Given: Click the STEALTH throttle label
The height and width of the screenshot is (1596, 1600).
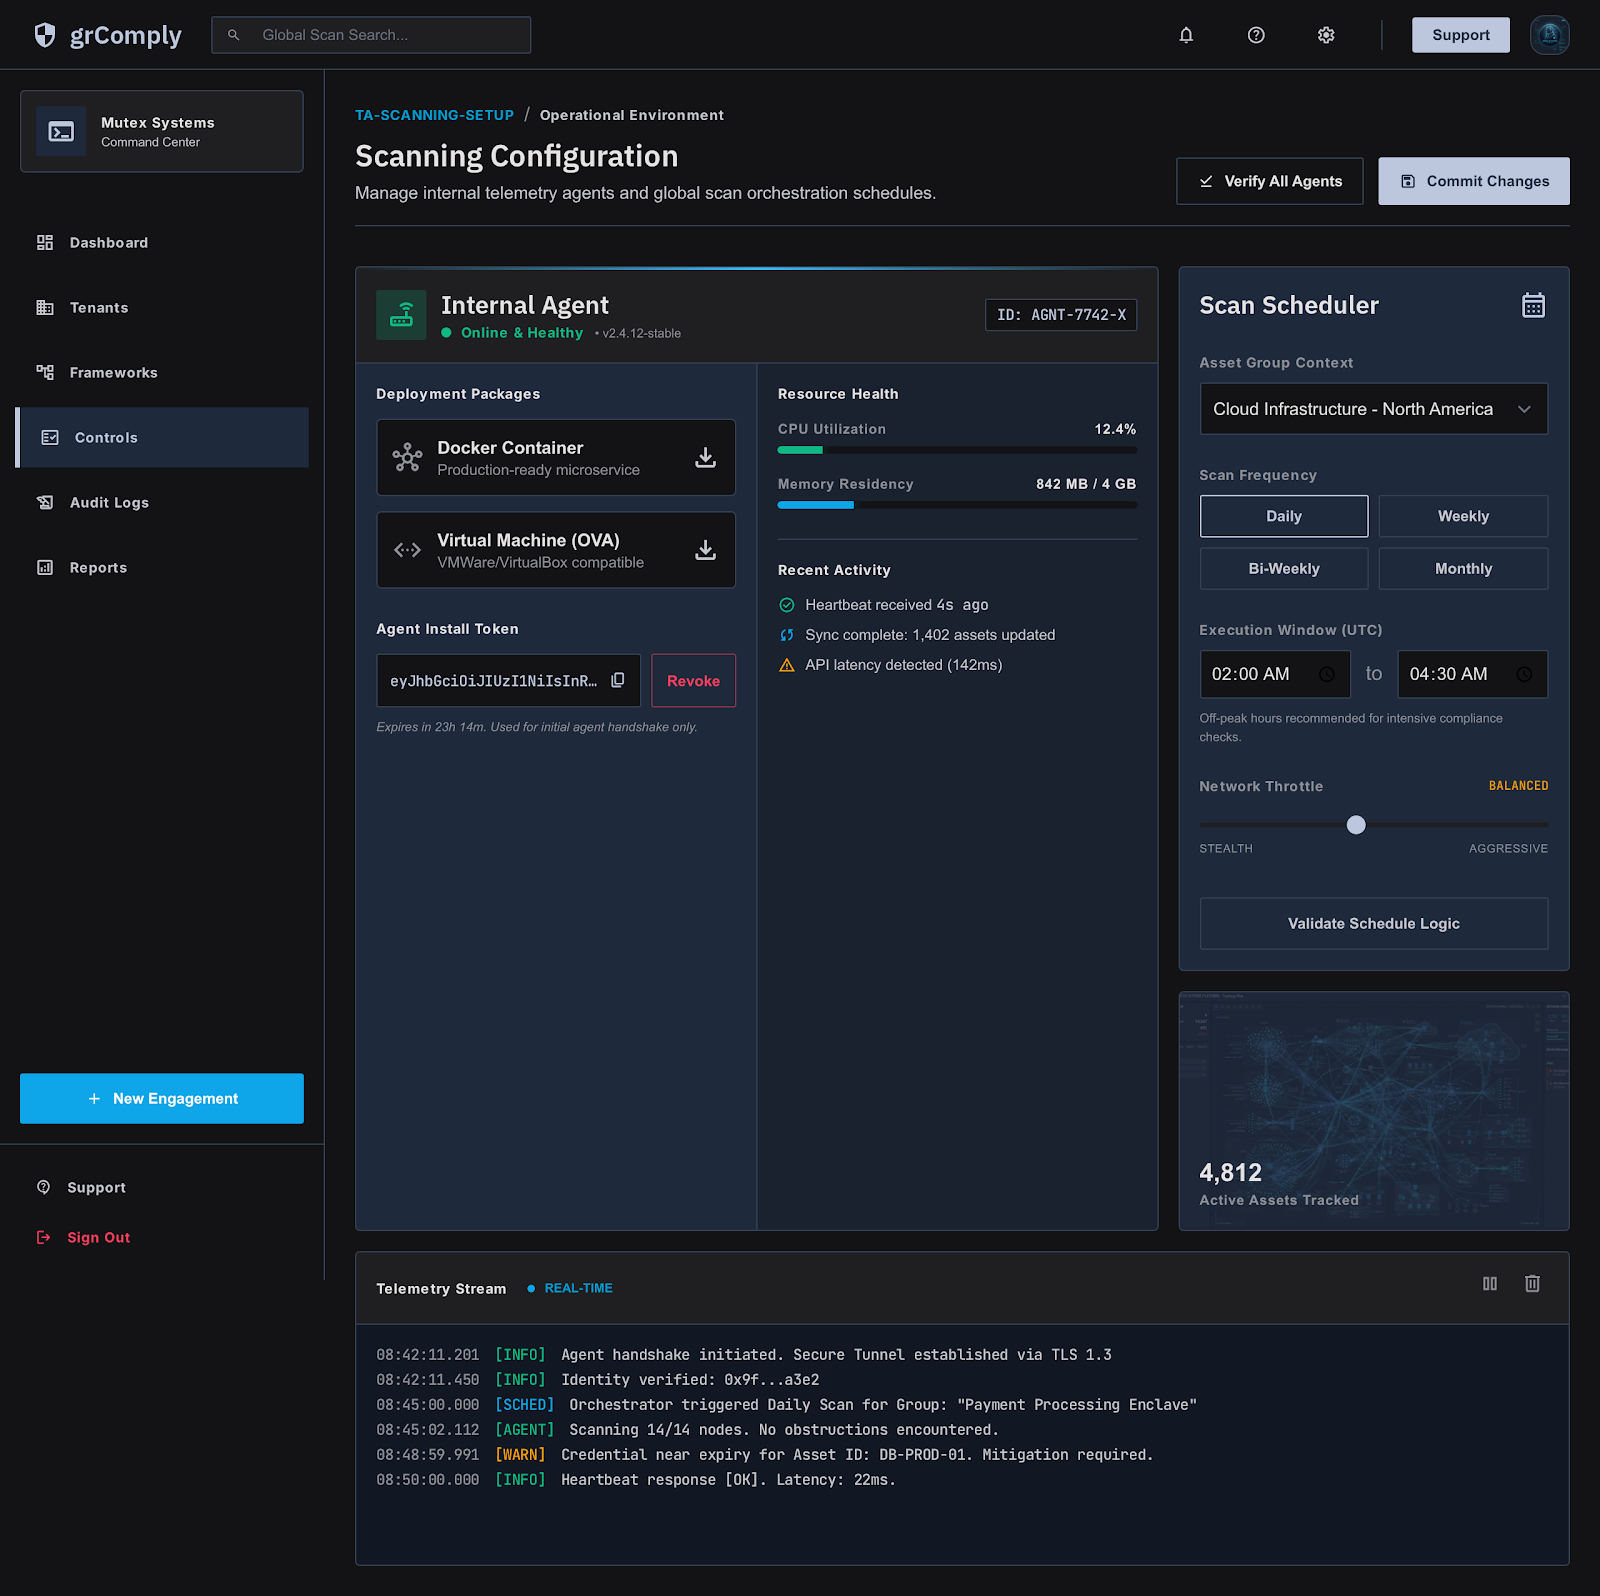Looking at the screenshot, I should point(1226,849).
